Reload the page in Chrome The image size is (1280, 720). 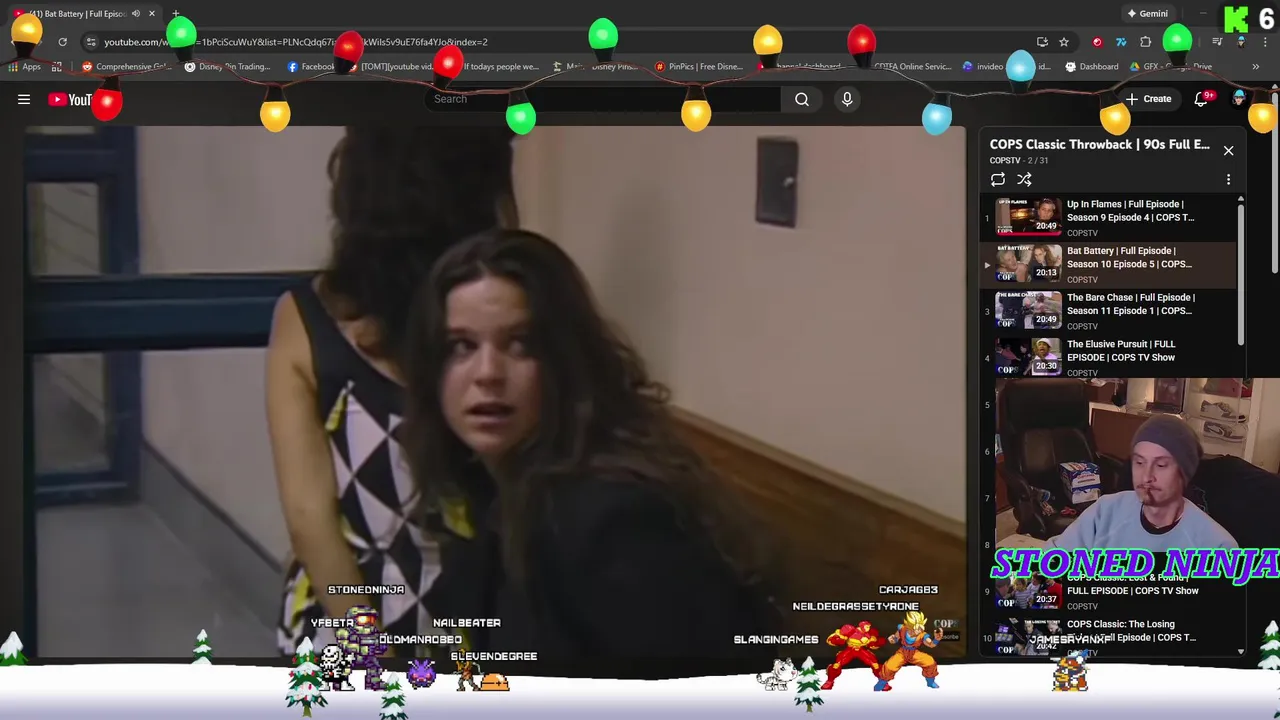pyautogui.click(x=62, y=42)
